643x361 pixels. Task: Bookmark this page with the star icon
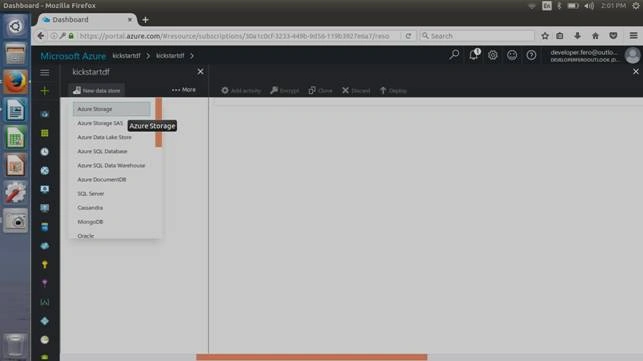545,36
